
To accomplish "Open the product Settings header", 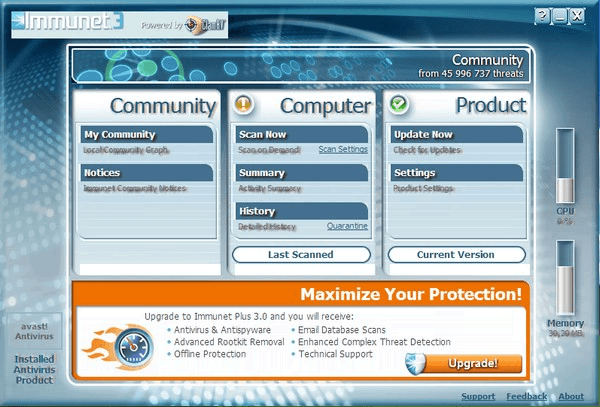I will (x=457, y=173).
